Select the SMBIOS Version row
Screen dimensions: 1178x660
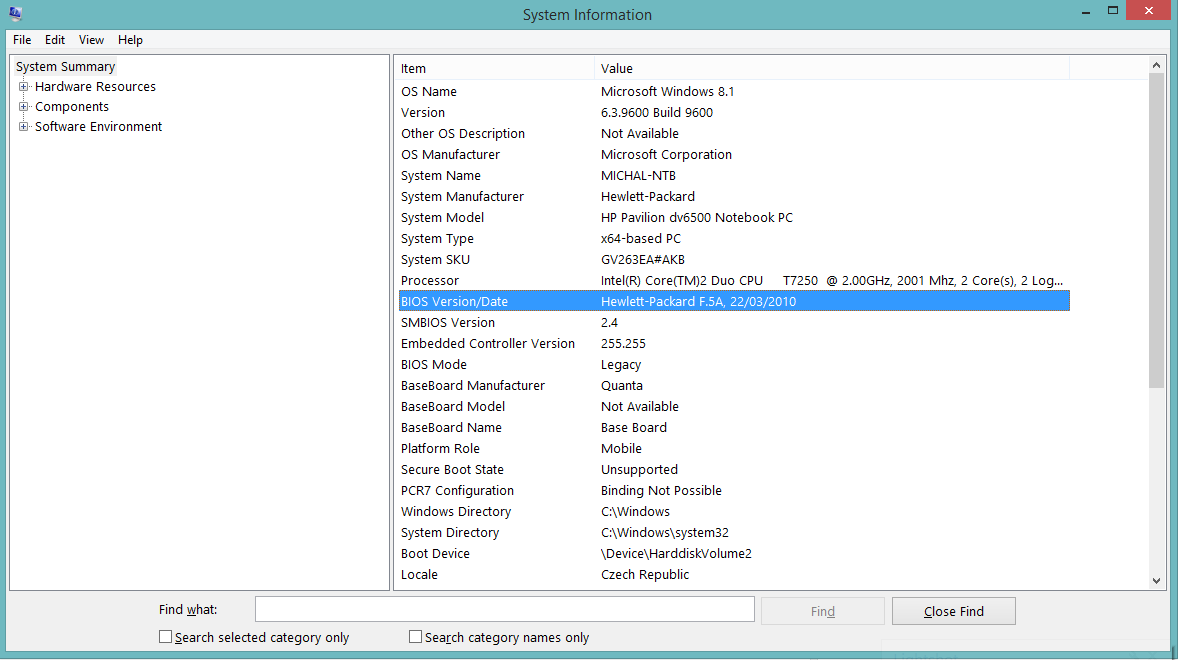point(734,323)
